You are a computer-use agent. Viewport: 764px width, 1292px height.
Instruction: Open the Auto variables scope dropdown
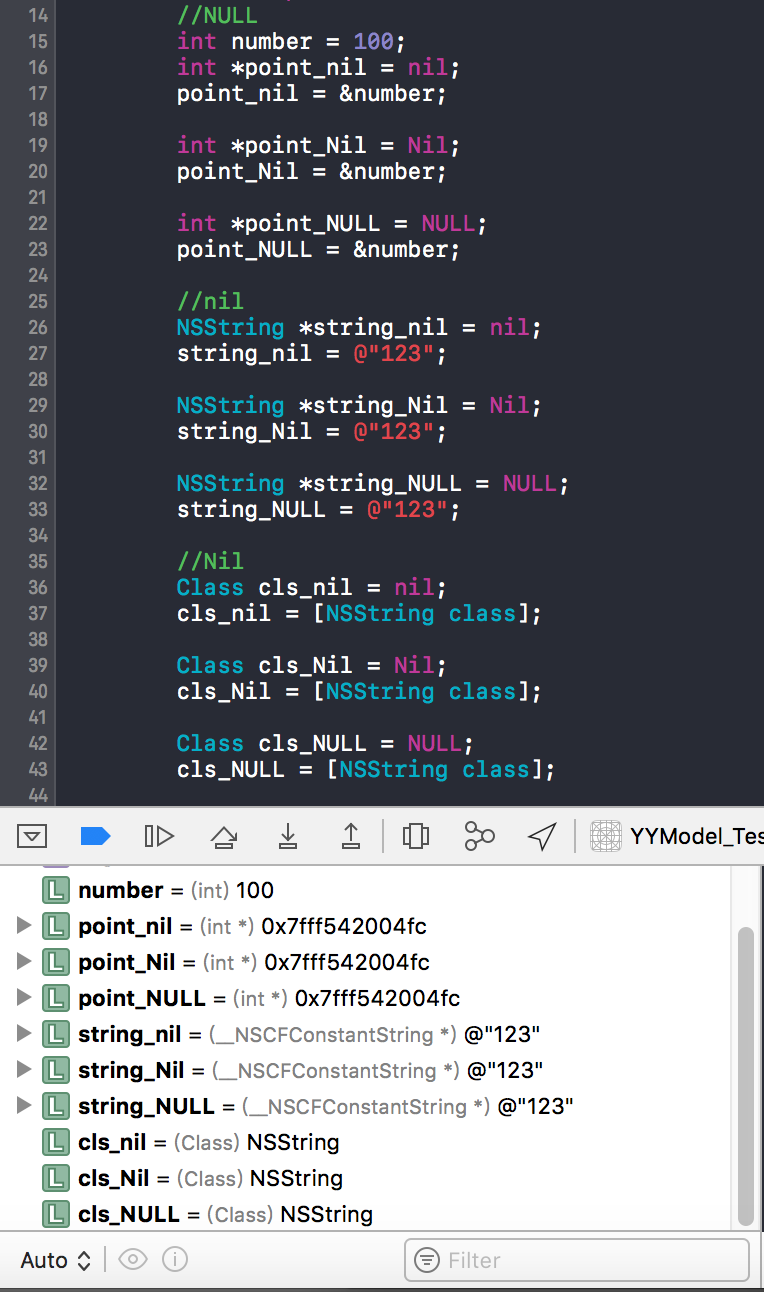56,1260
